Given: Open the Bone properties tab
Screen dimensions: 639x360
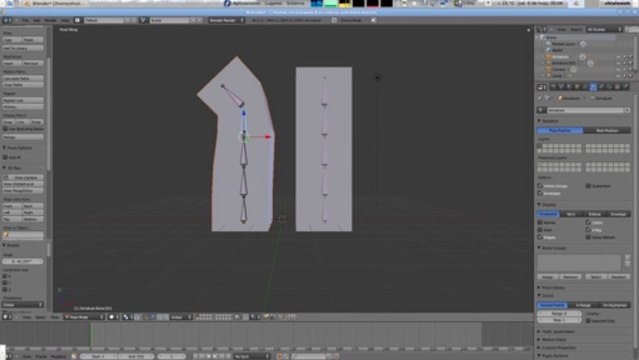Looking at the screenshot, I should pyautogui.click(x=602, y=87).
